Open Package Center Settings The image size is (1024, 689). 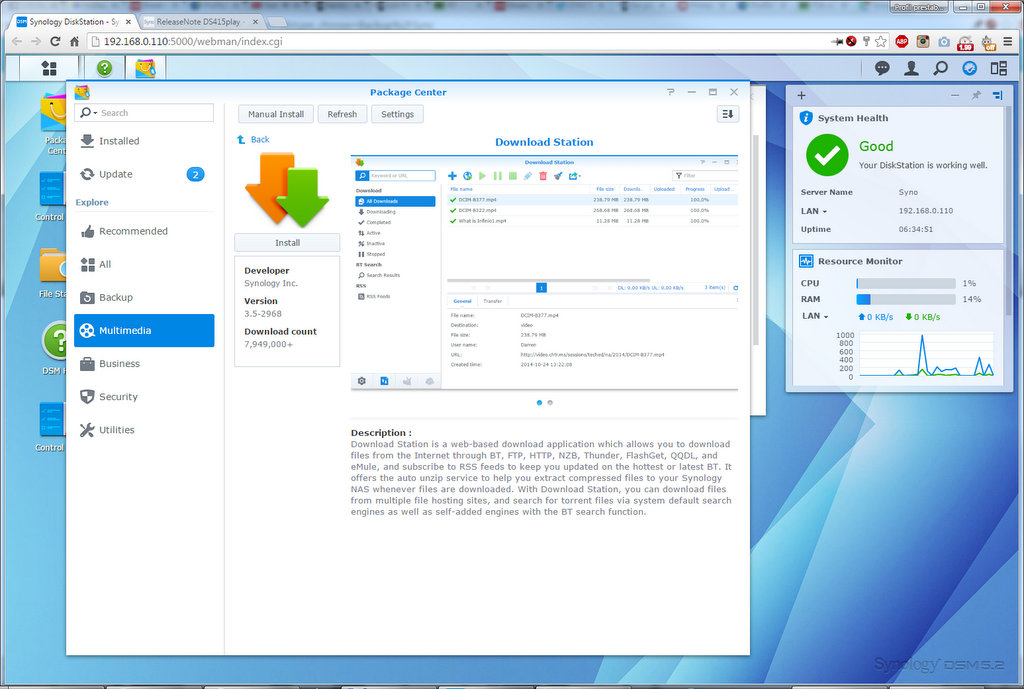click(397, 114)
